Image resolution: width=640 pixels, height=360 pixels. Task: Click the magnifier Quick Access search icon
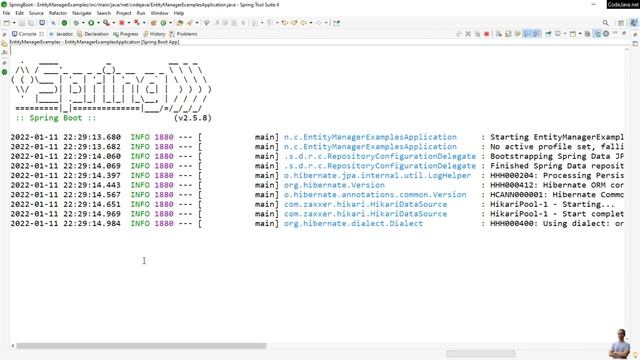[606, 23]
